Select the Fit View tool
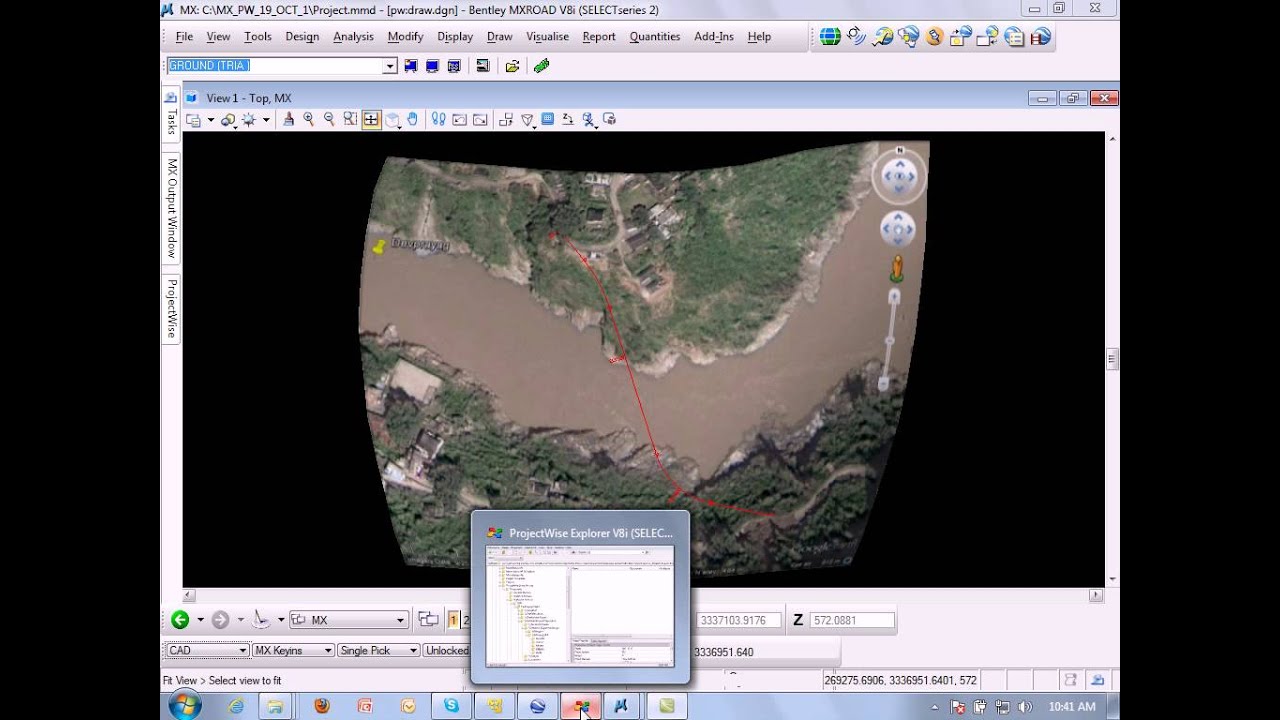1280x720 pixels. coord(371,119)
